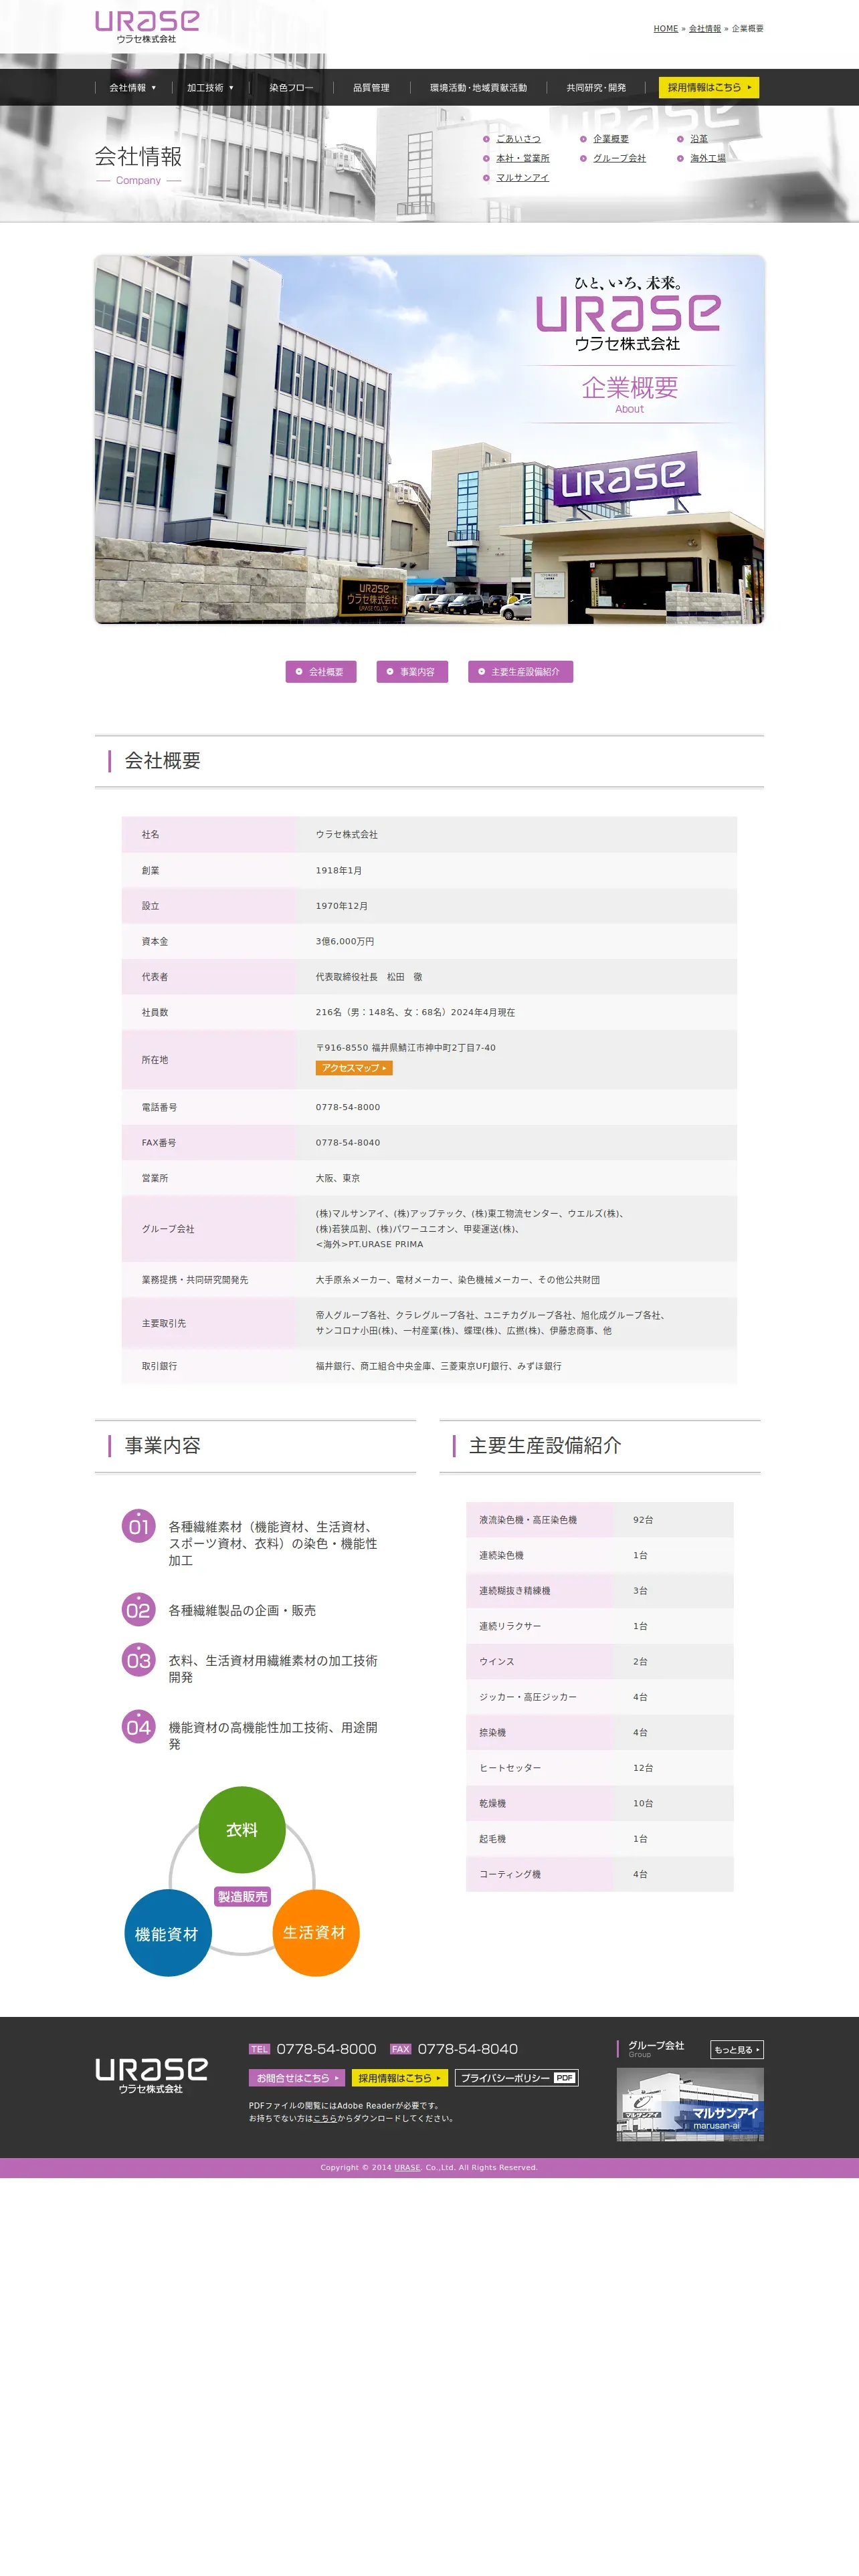Open the 染色フロー menu item
Viewport: 859px width, 2576px height.
pyautogui.click(x=291, y=88)
